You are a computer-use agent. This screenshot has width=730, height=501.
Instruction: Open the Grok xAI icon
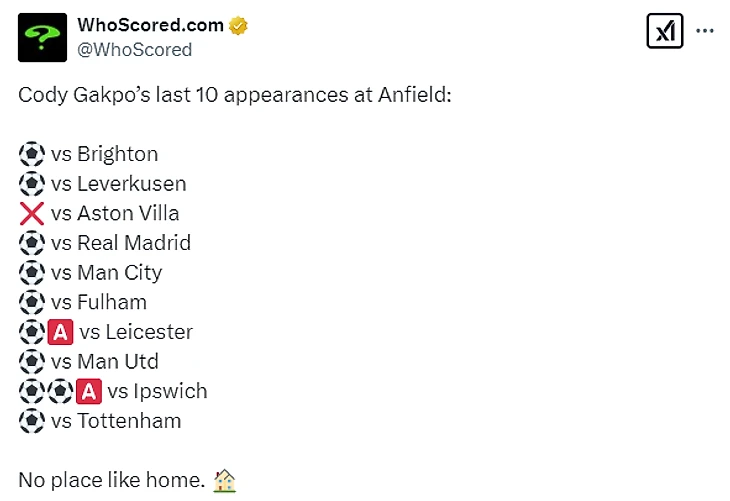click(x=665, y=32)
